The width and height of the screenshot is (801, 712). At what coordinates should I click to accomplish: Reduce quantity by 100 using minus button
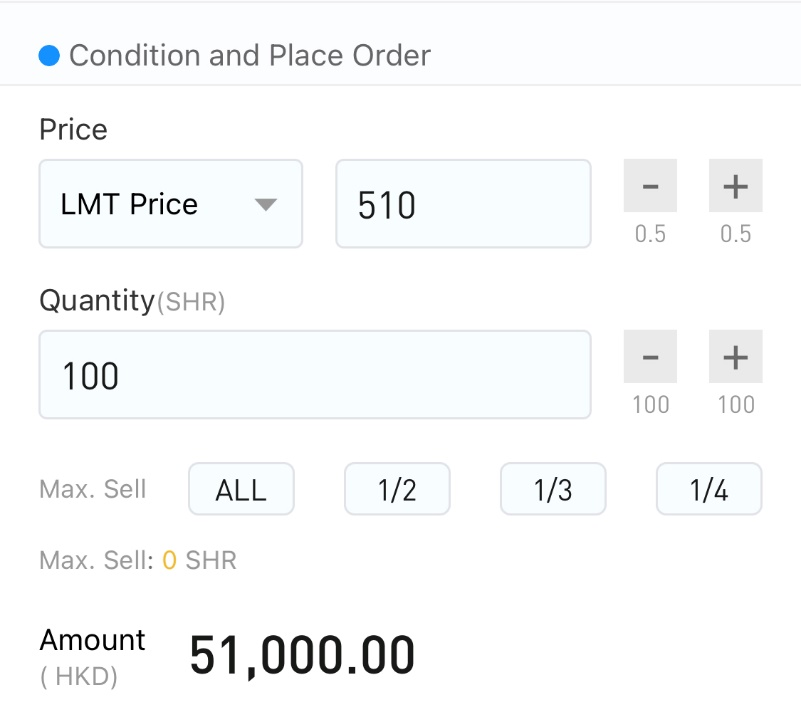coord(650,357)
